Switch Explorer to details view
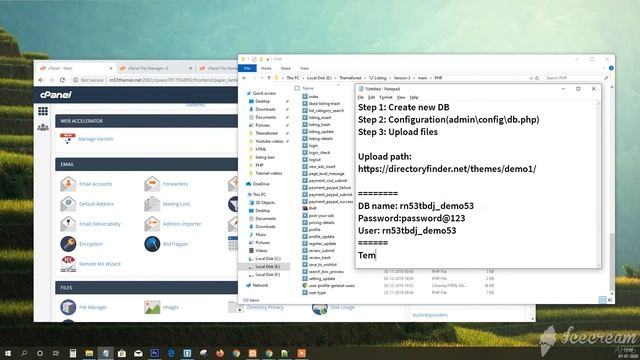 [x=602, y=300]
